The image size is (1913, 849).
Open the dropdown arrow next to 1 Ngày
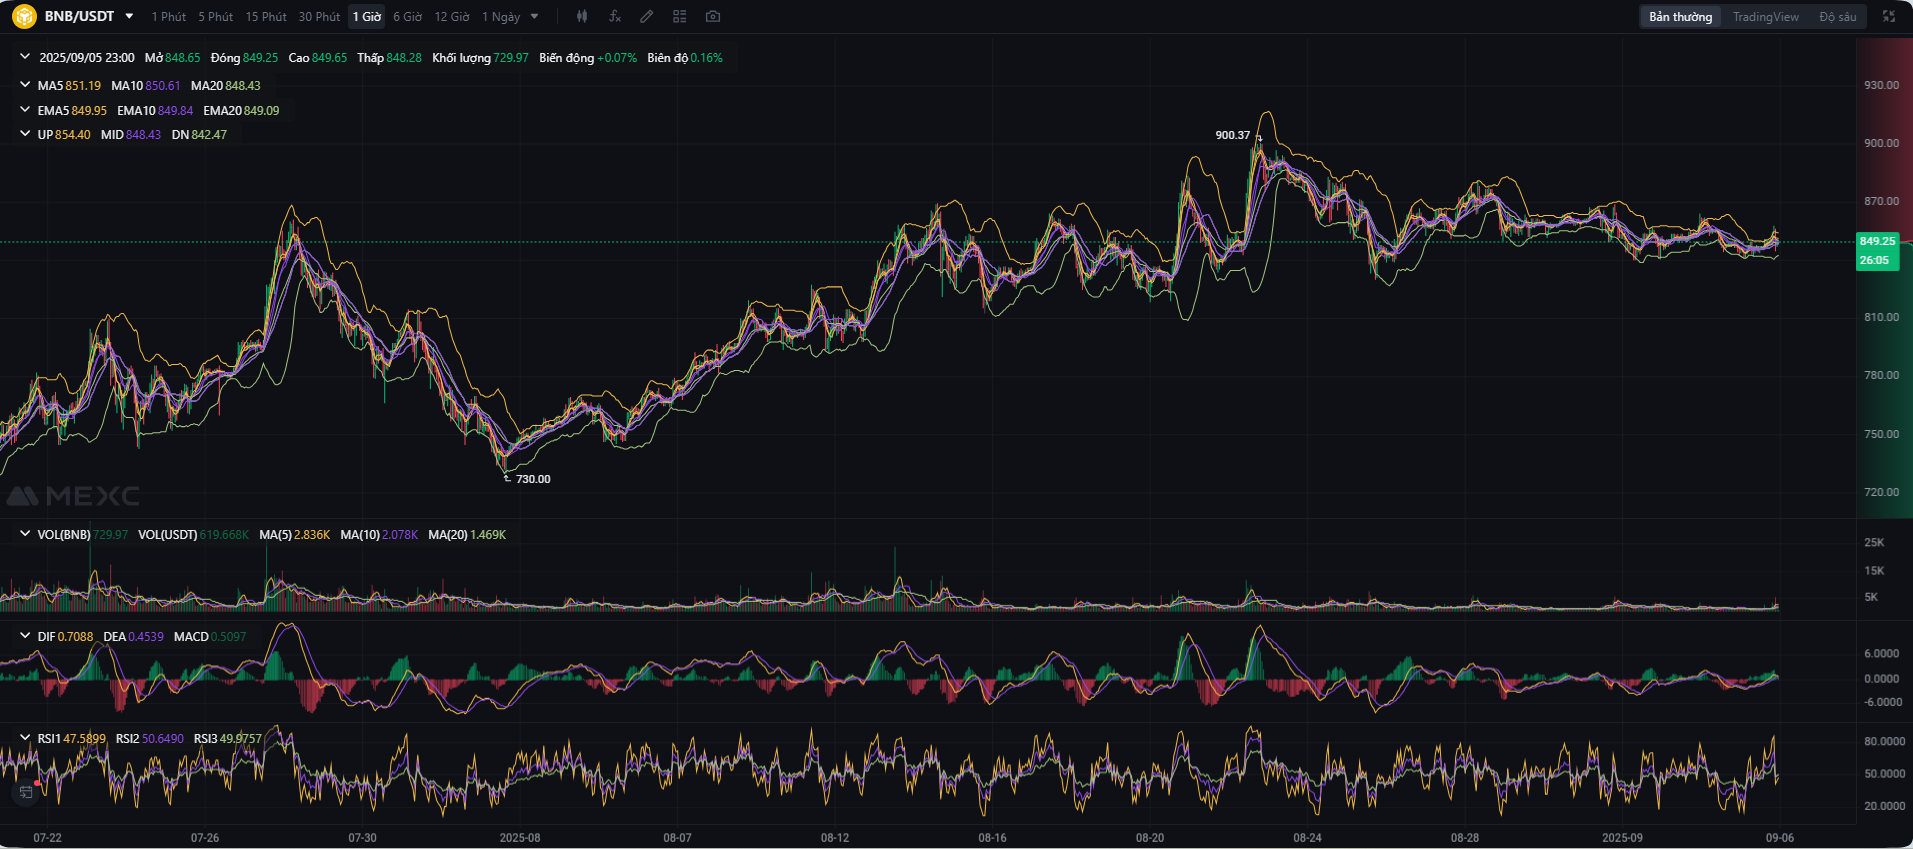pos(534,17)
